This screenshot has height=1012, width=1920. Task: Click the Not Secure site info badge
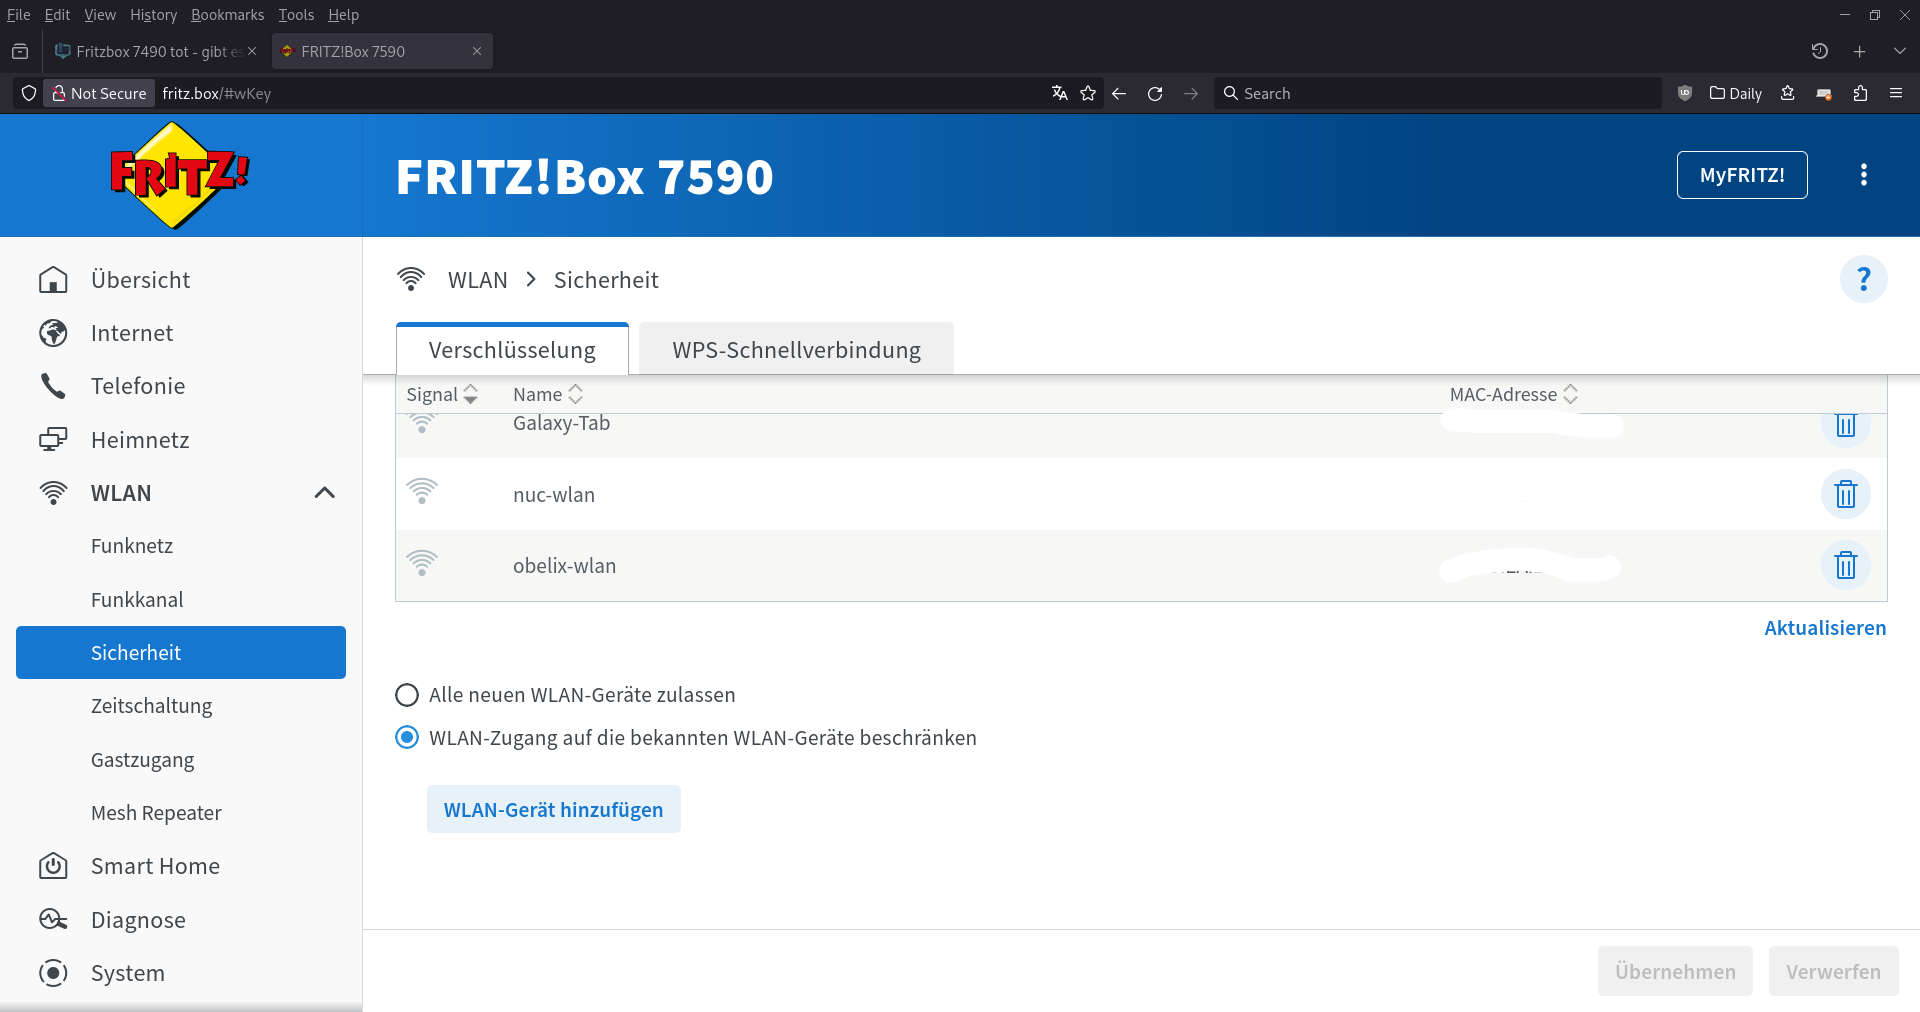point(99,93)
